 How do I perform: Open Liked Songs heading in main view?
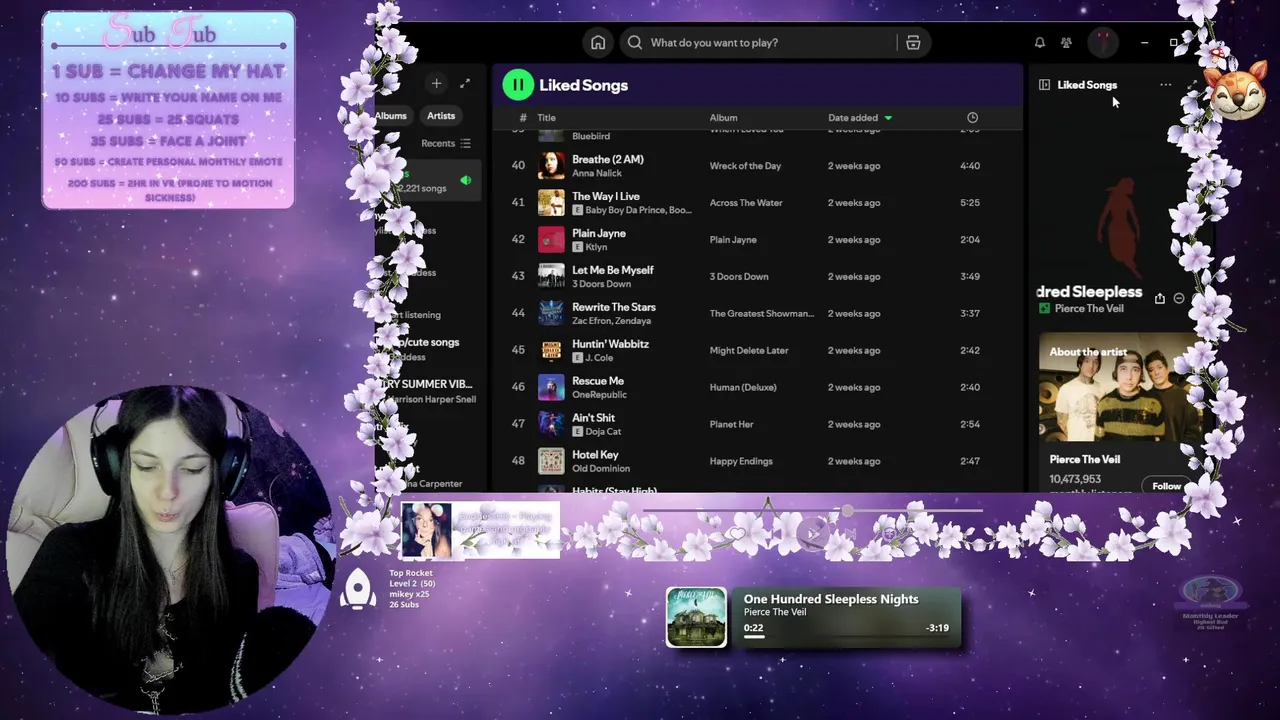click(584, 86)
